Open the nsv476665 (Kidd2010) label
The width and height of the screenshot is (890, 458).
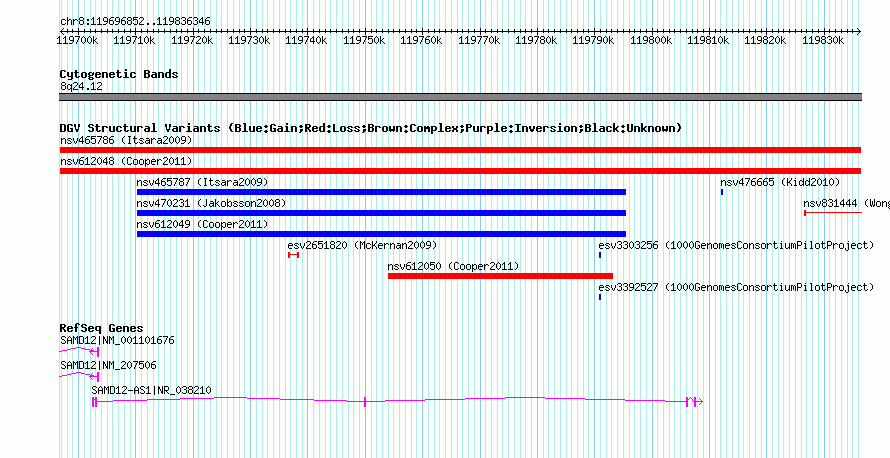(x=780, y=182)
